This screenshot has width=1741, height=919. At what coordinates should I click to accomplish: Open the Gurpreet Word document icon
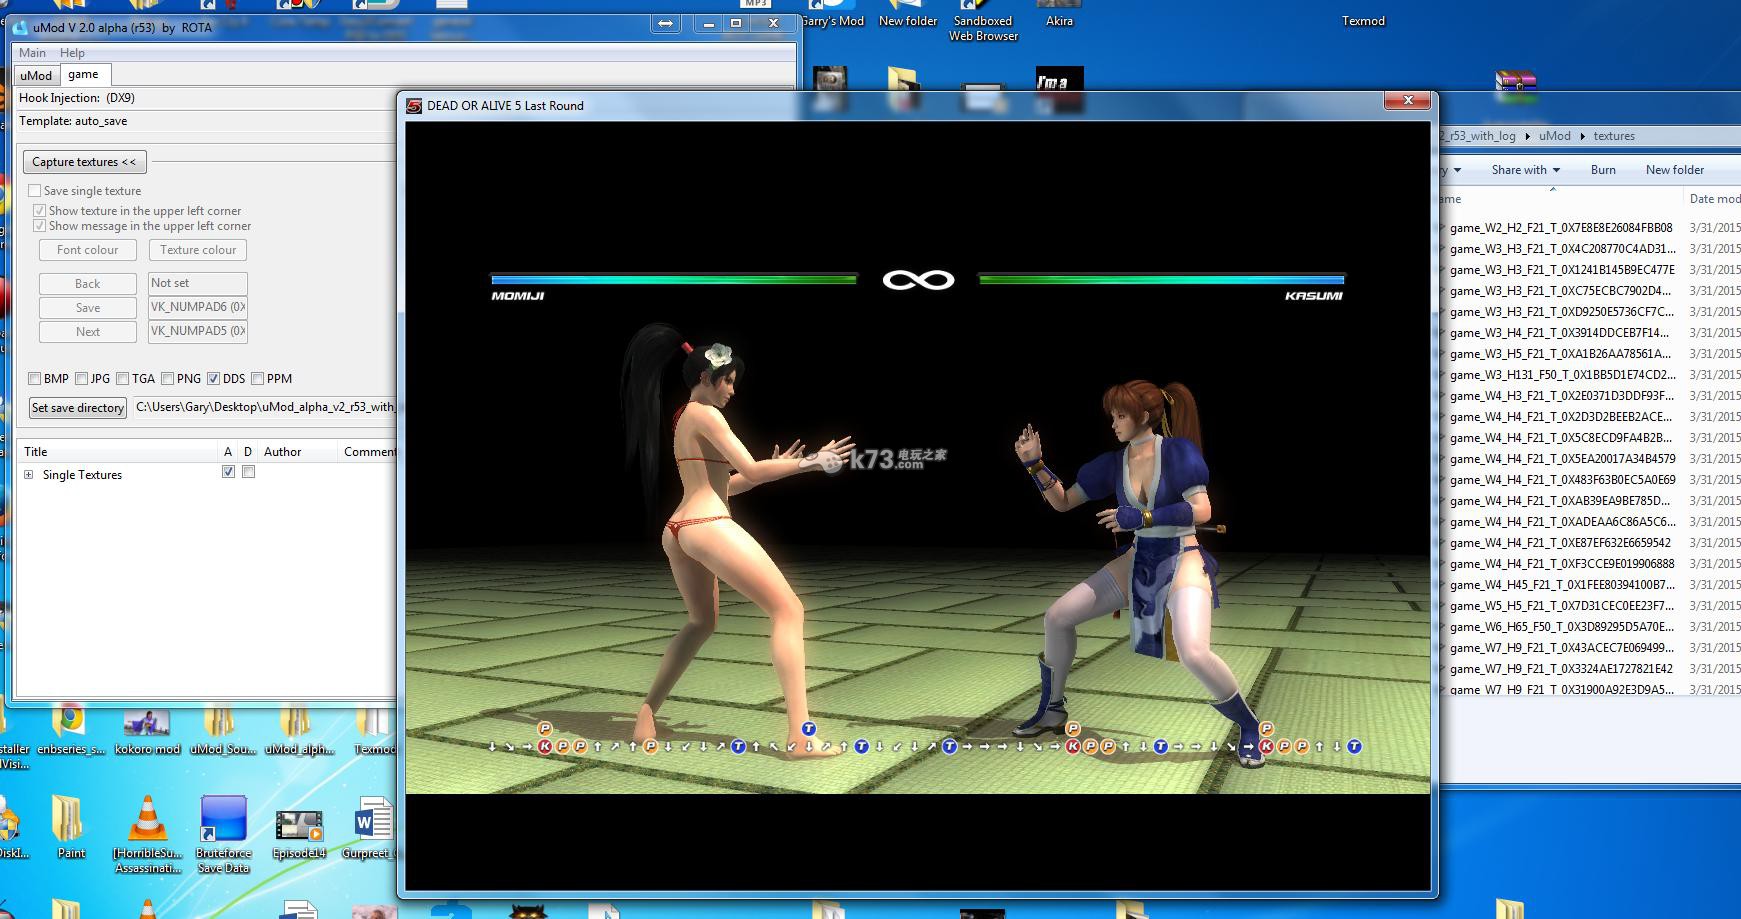point(373,826)
